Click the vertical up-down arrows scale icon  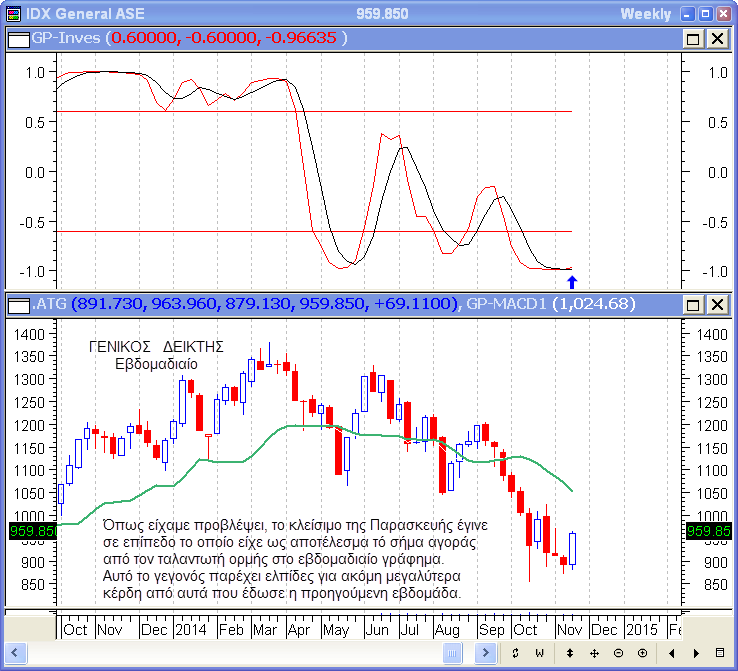570,653
